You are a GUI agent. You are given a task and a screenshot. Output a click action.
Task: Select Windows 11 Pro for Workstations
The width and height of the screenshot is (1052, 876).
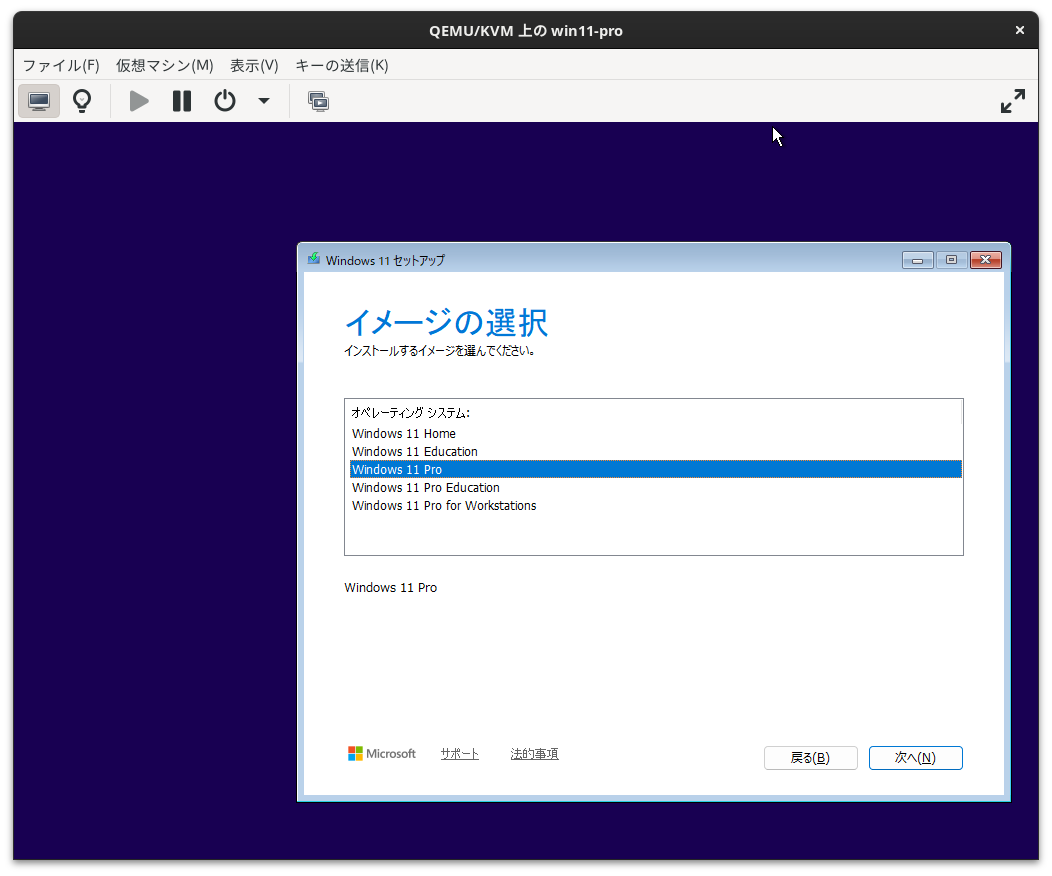pyautogui.click(x=444, y=505)
